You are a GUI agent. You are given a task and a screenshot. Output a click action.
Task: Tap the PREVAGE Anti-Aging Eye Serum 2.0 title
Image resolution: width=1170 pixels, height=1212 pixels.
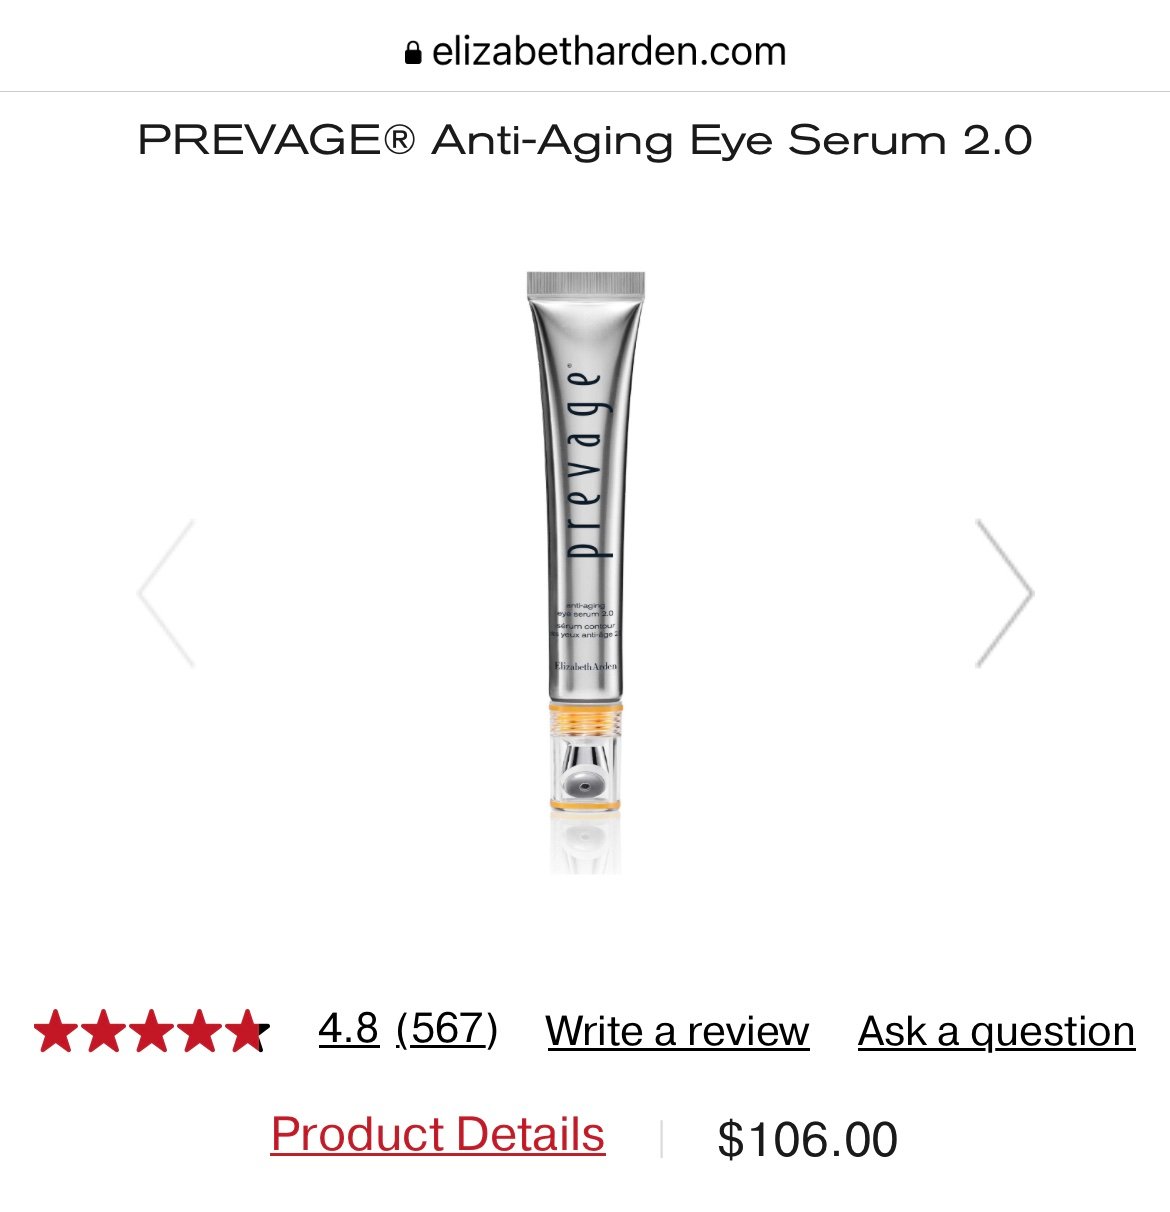pos(585,140)
